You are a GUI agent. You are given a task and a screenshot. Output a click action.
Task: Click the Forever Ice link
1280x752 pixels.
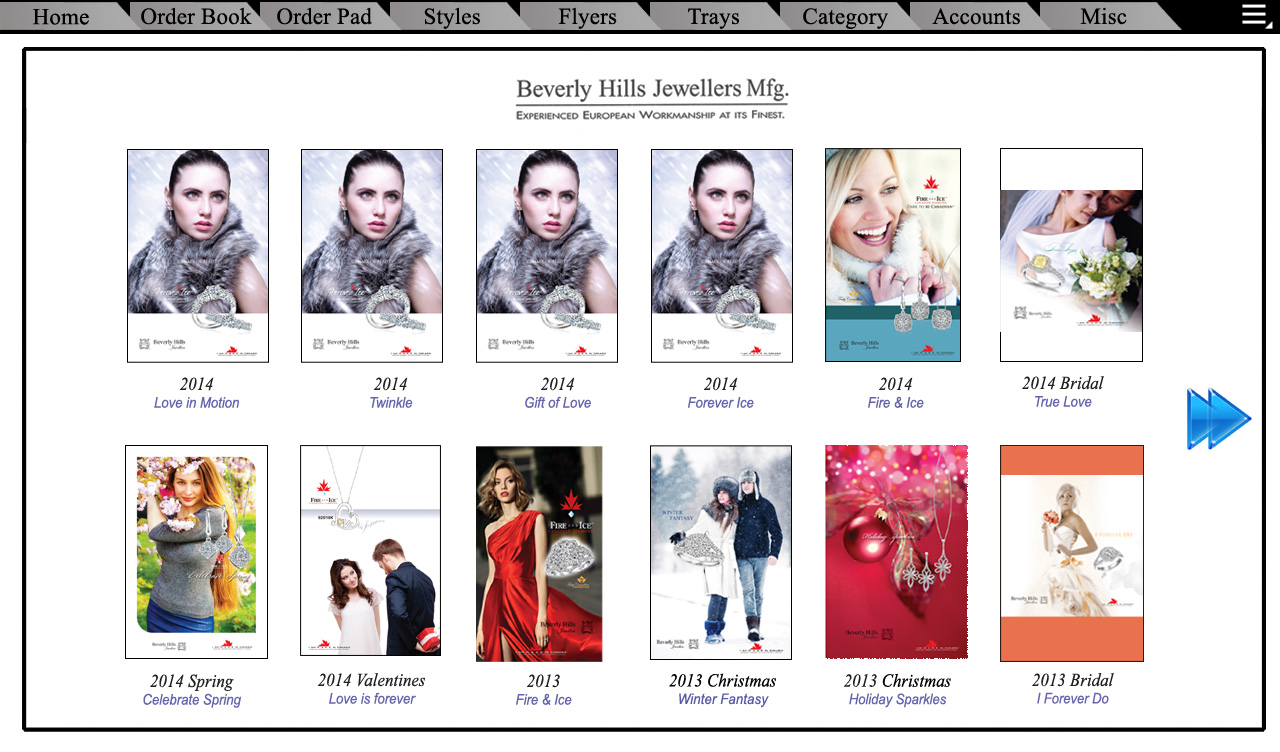pos(721,403)
